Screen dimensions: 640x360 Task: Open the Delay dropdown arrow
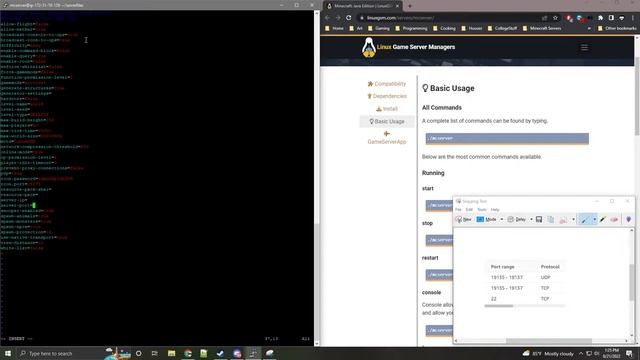pyautogui.click(x=531, y=220)
